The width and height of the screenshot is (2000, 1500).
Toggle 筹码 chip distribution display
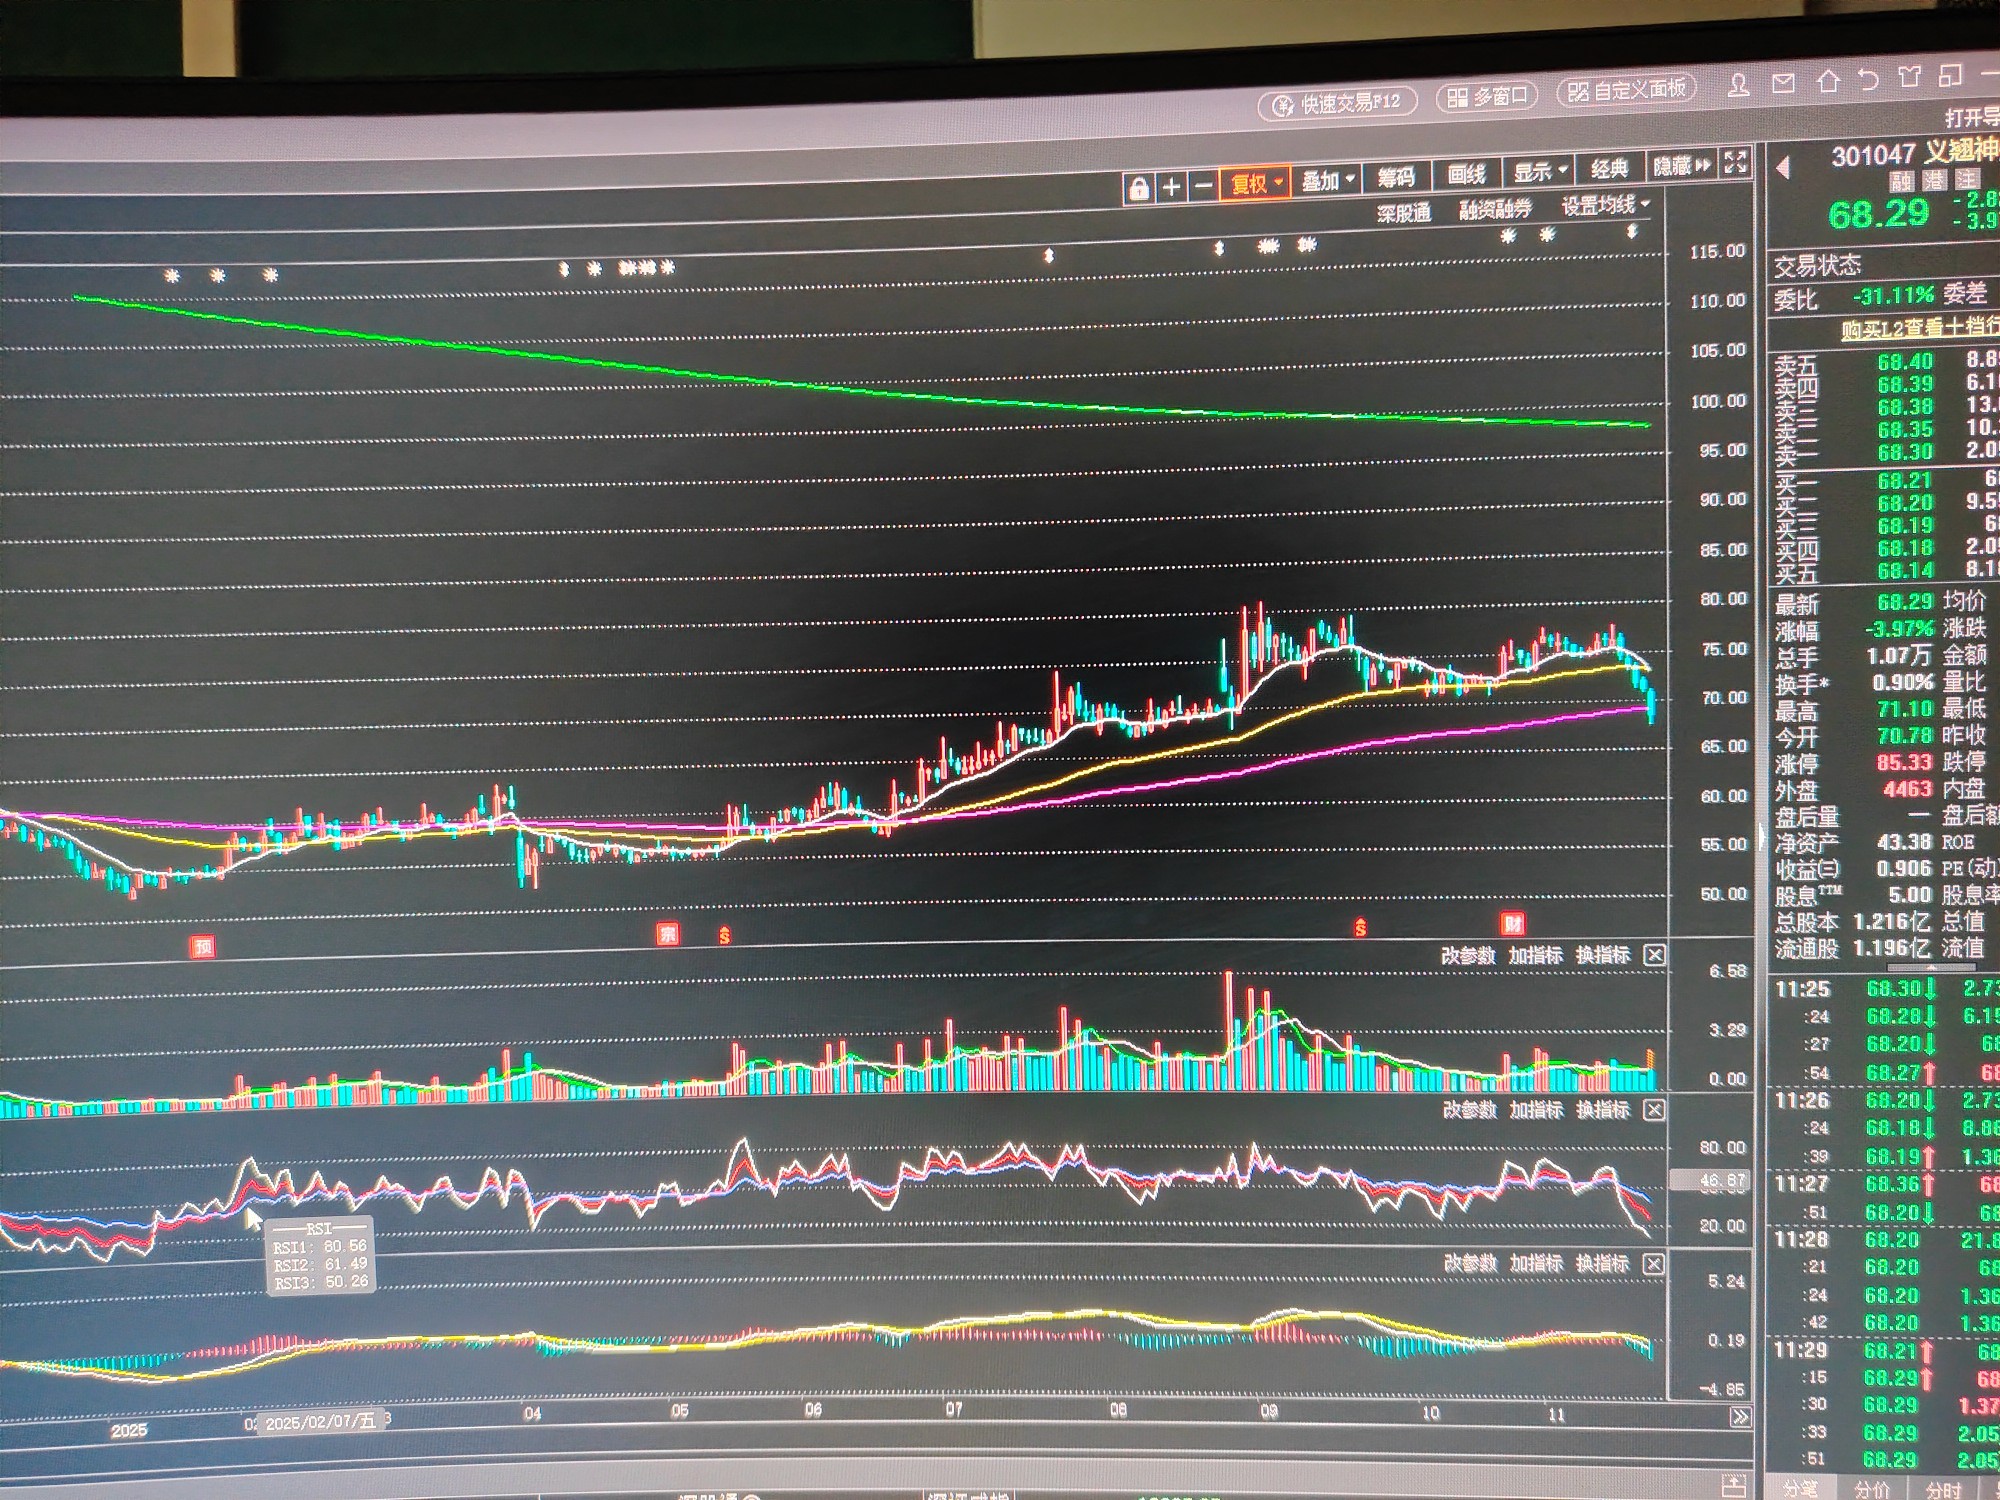[x=1395, y=177]
